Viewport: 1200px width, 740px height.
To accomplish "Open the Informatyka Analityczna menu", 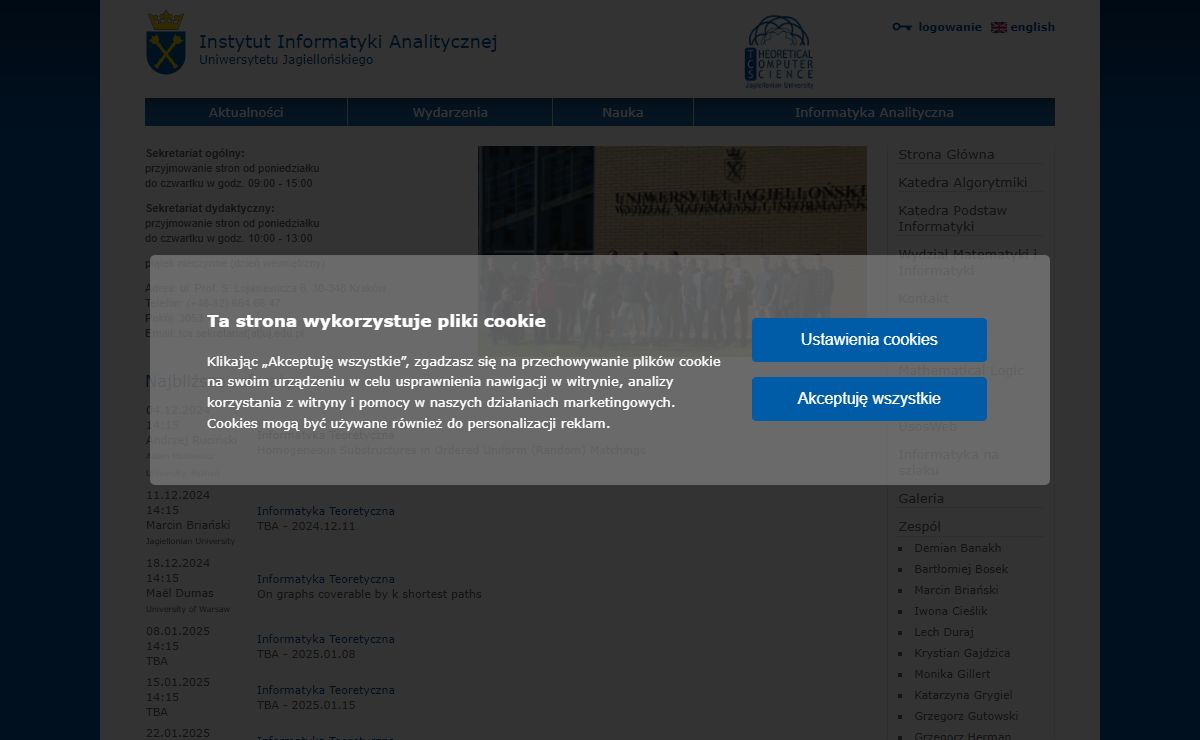I will (x=874, y=112).
